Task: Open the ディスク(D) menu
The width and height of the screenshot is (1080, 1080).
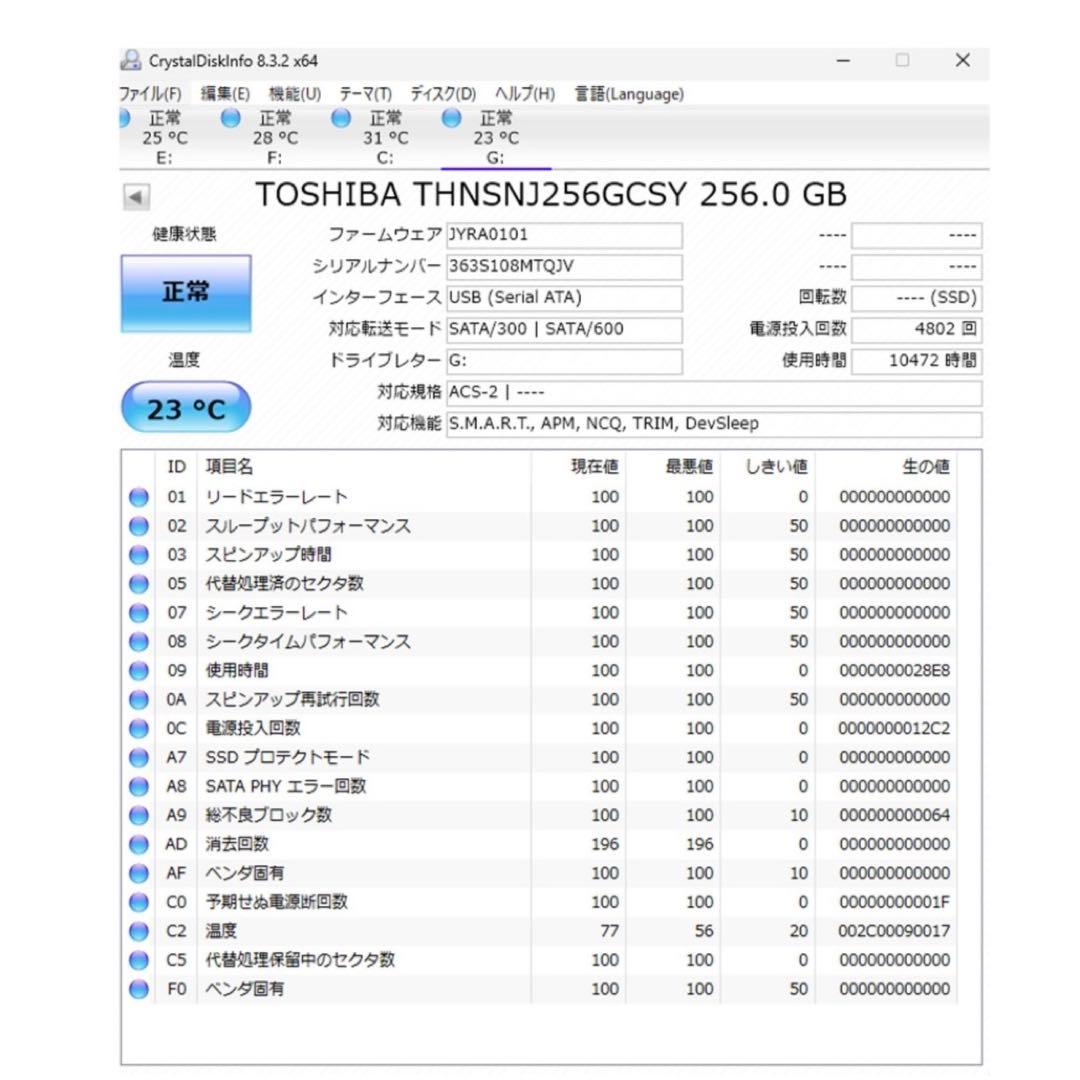Action: click(443, 94)
